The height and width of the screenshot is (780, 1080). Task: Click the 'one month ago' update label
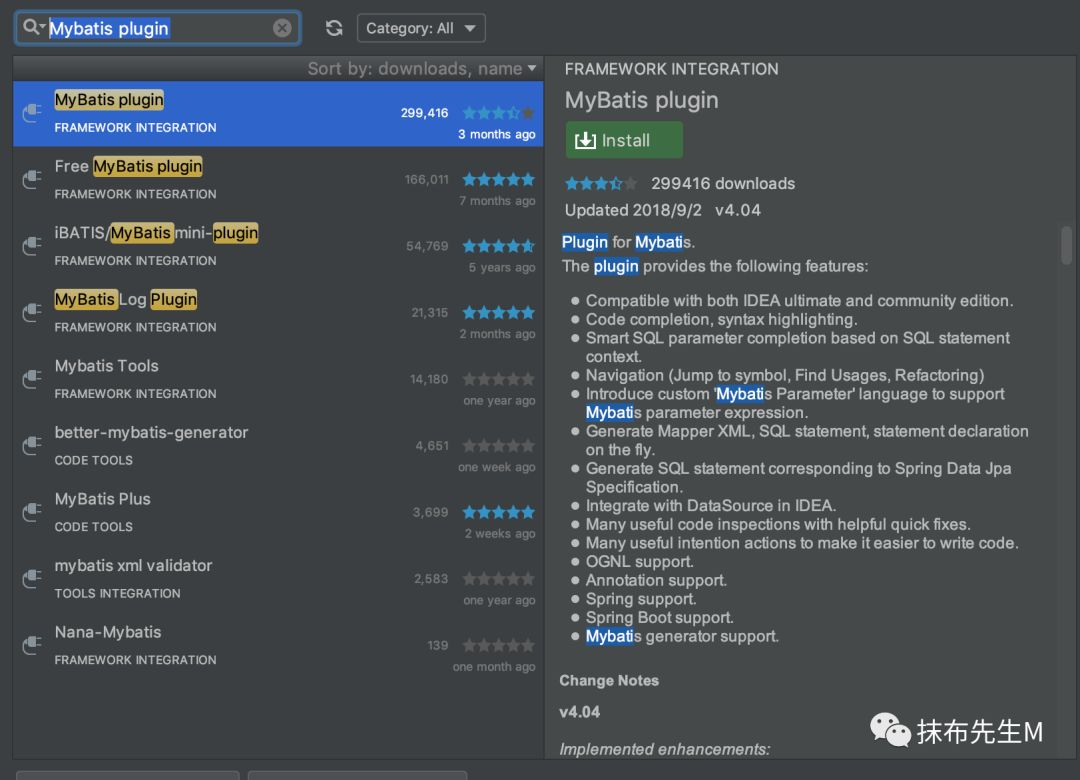click(x=494, y=667)
